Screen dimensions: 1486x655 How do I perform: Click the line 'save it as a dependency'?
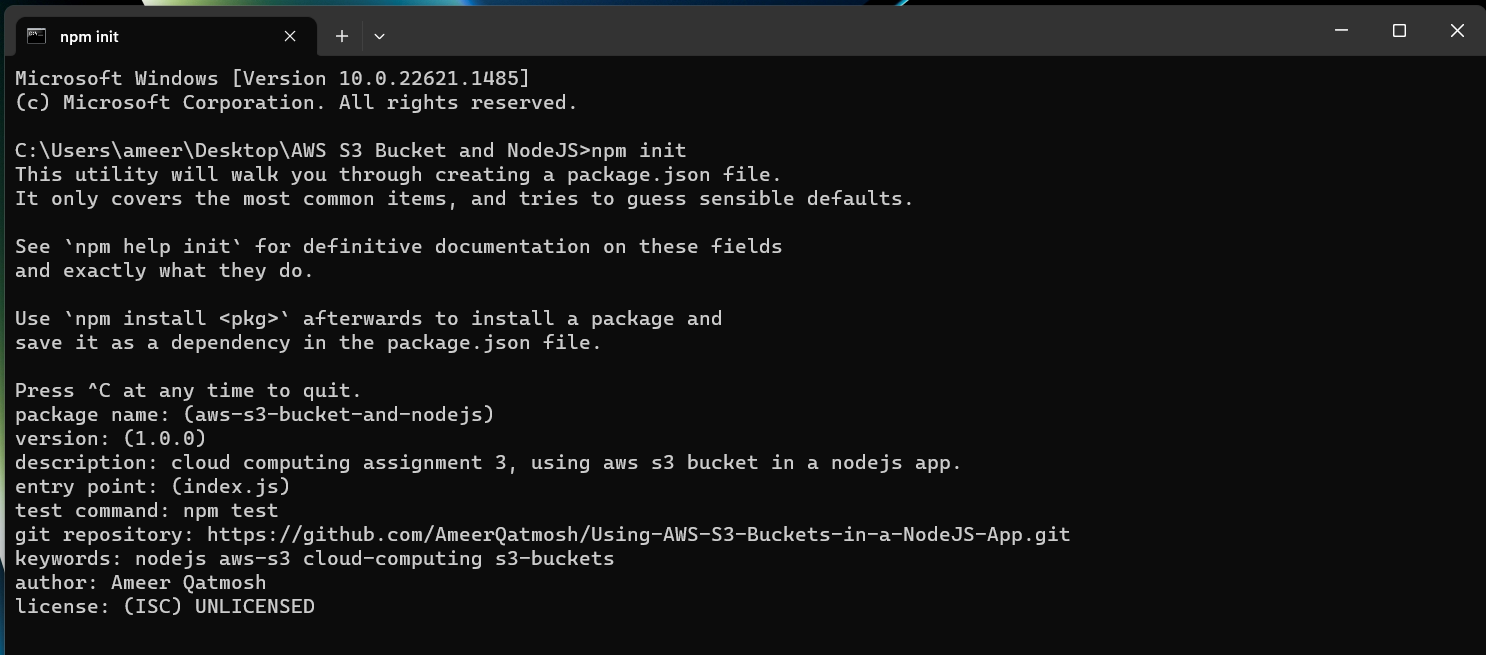pos(308,342)
